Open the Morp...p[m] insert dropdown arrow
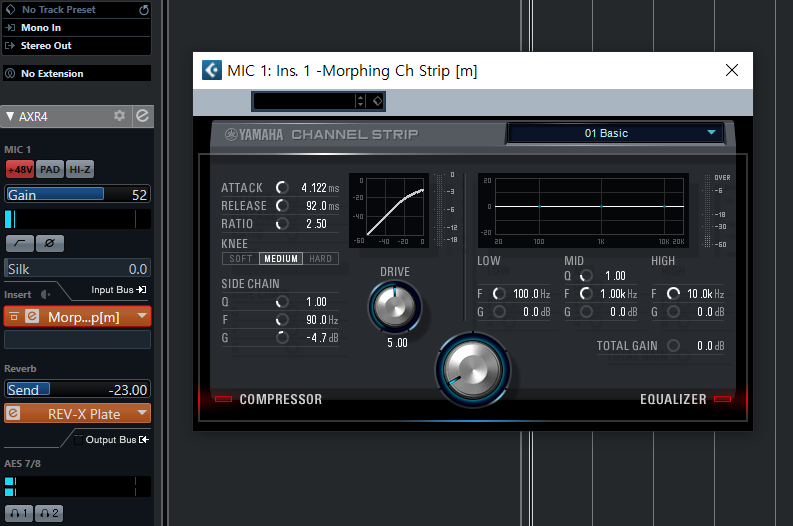Image resolution: width=793 pixels, height=526 pixels. pyautogui.click(x=143, y=317)
